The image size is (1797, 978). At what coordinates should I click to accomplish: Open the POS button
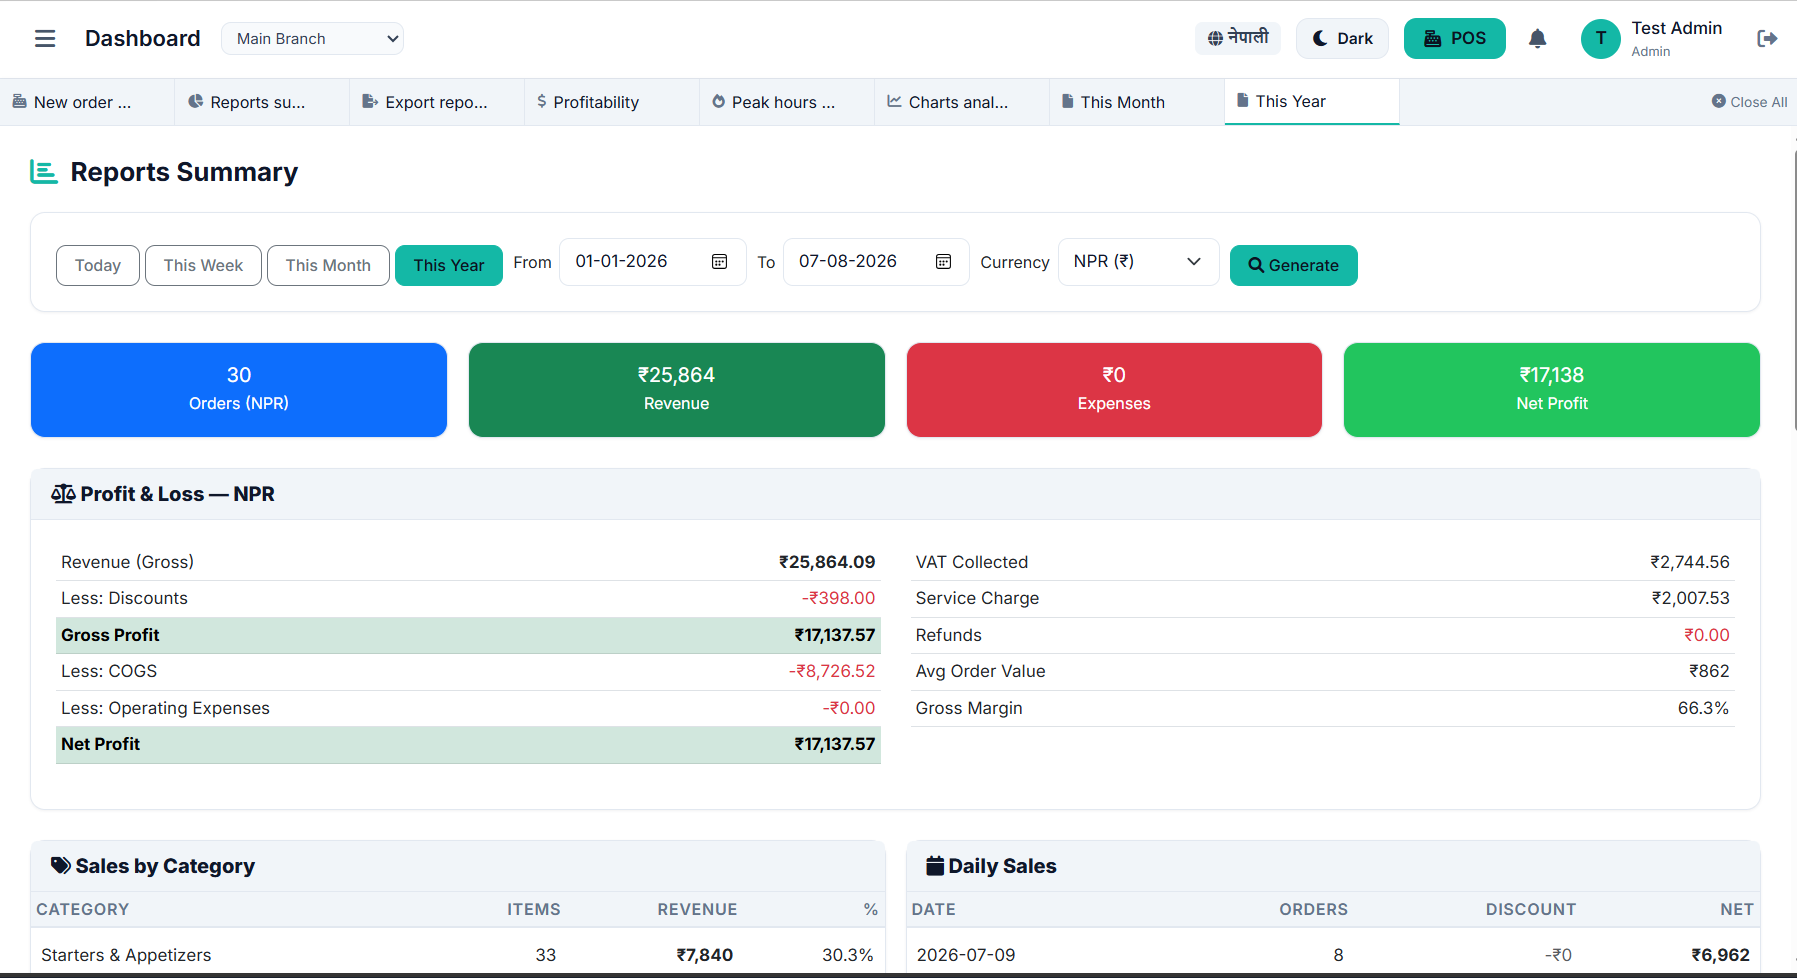click(x=1454, y=39)
